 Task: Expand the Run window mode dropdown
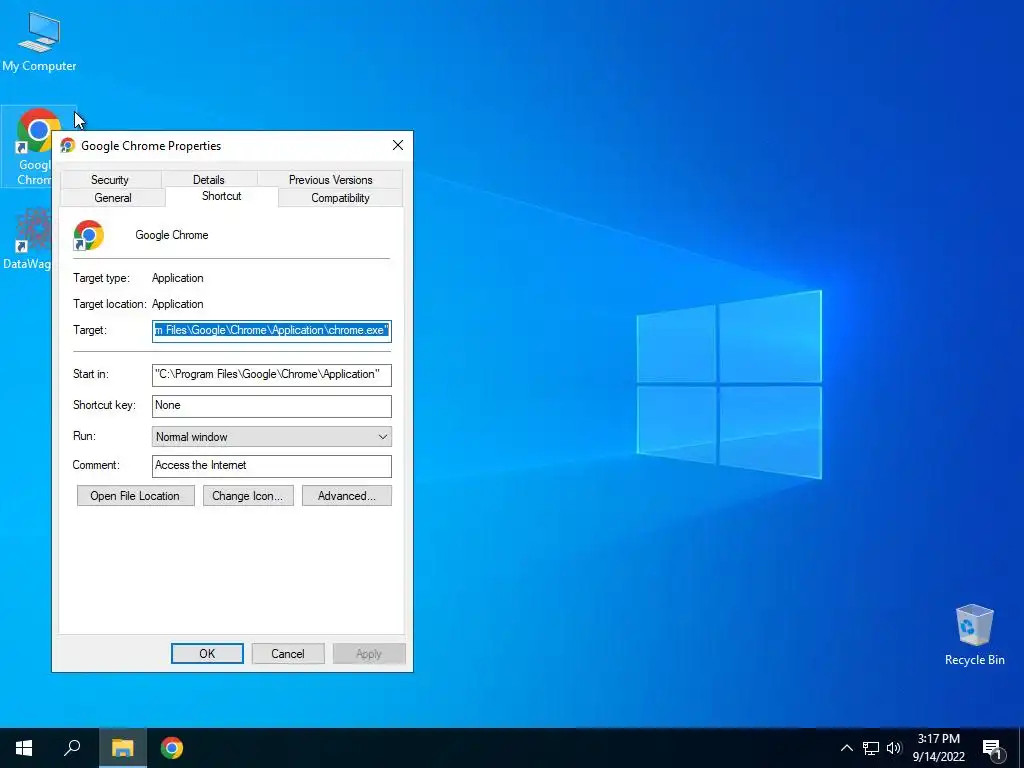(x=272, y=437)
